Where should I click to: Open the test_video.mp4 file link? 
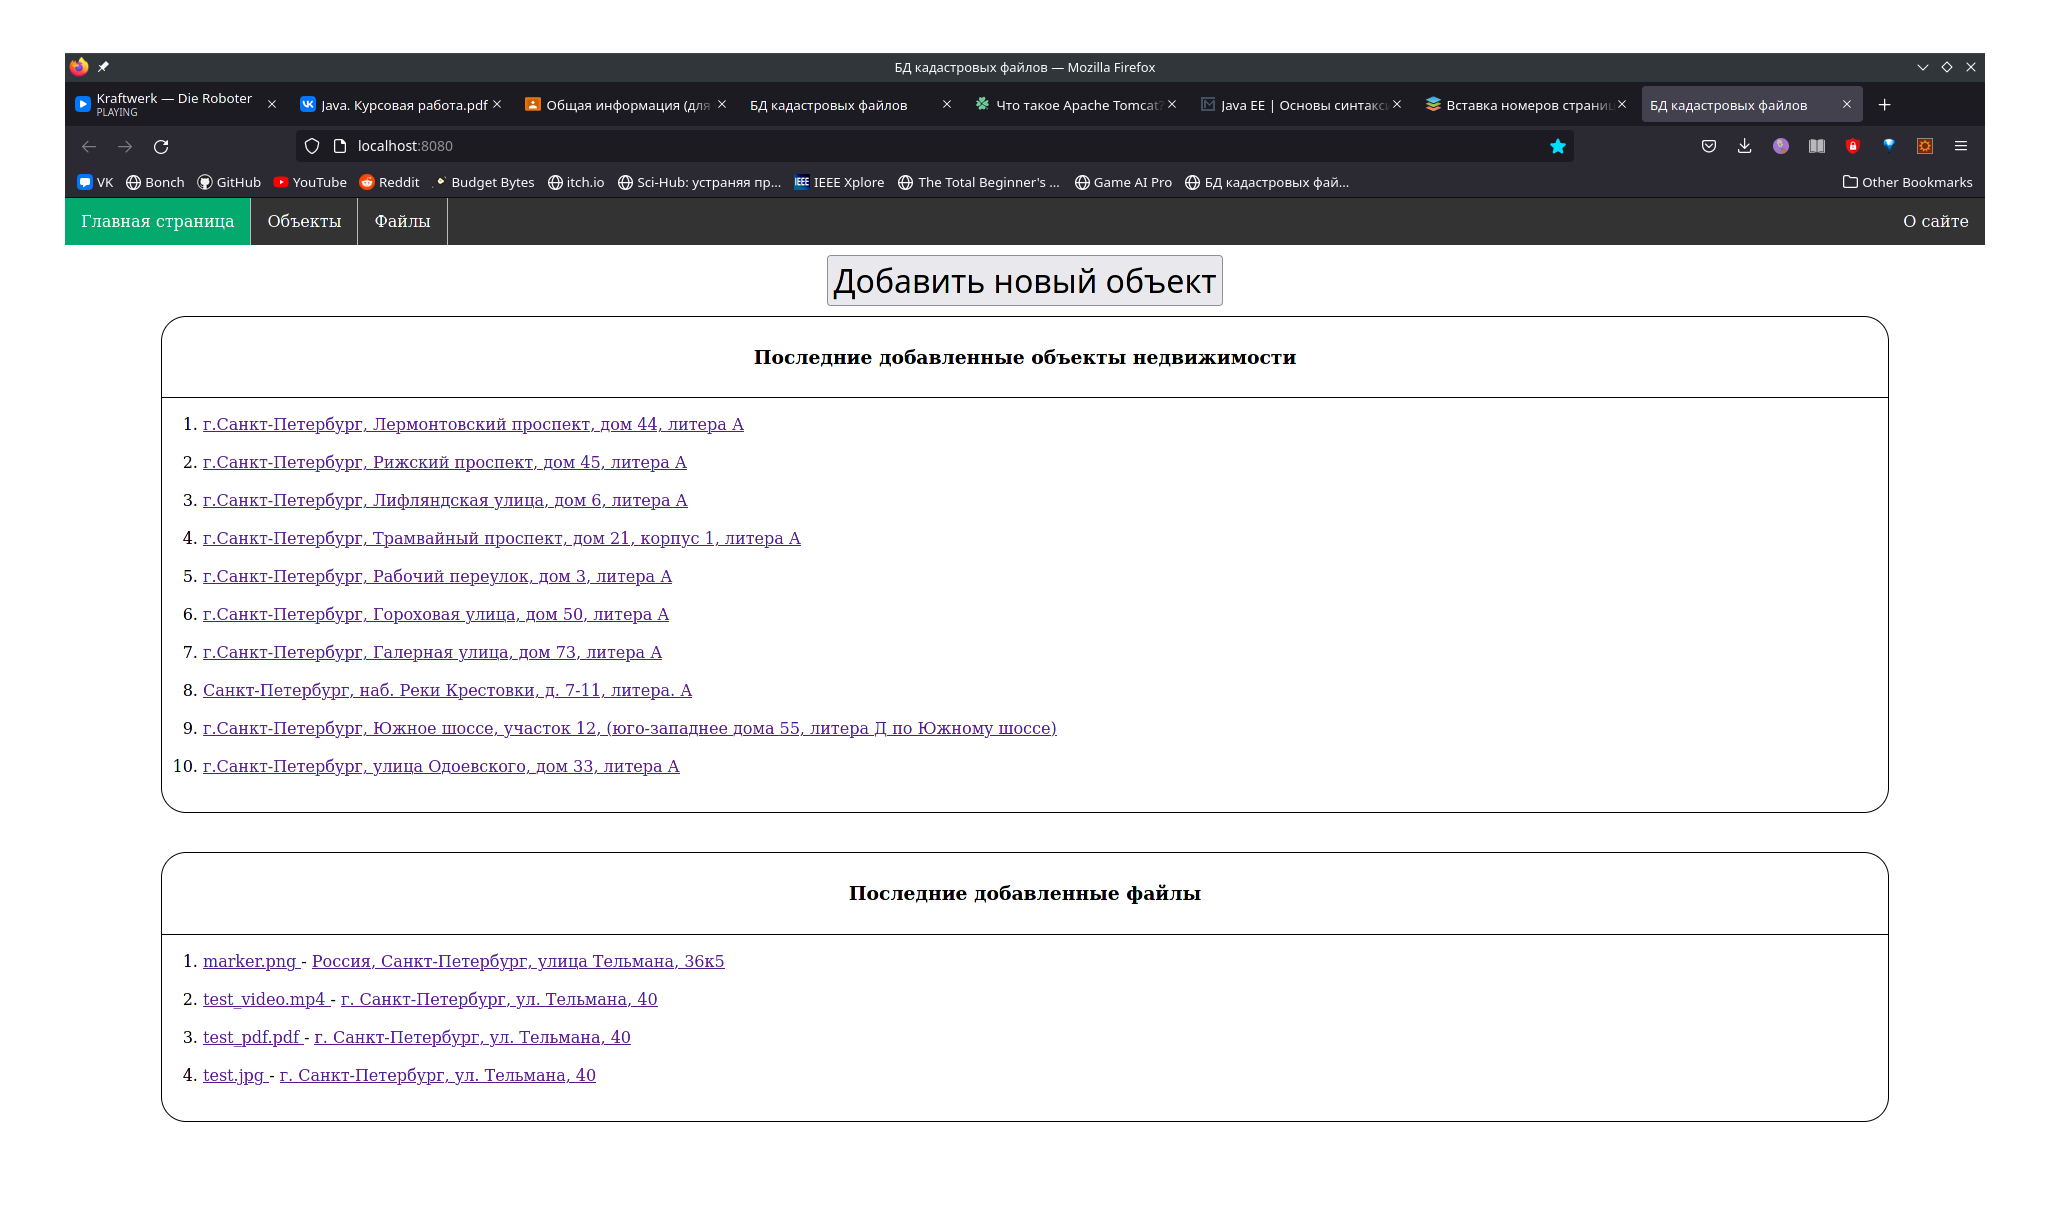point(265,999)
